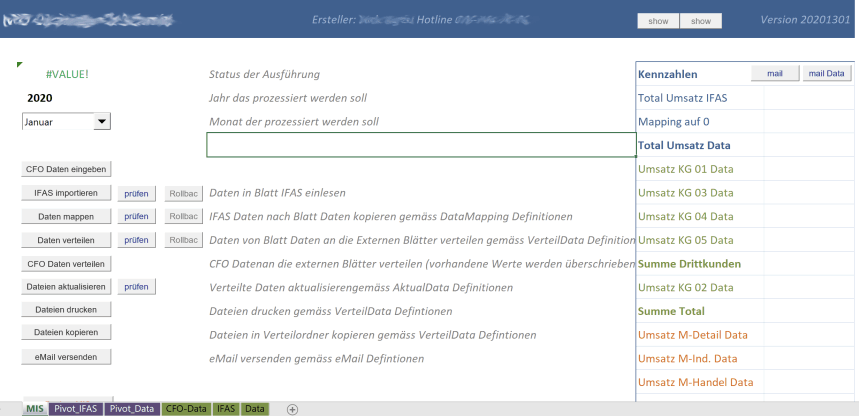The width and height of the screenshot is (859, 416).
Task: Select the Umsatz KG 03 Data cell
Action: [x=700, y=193]
